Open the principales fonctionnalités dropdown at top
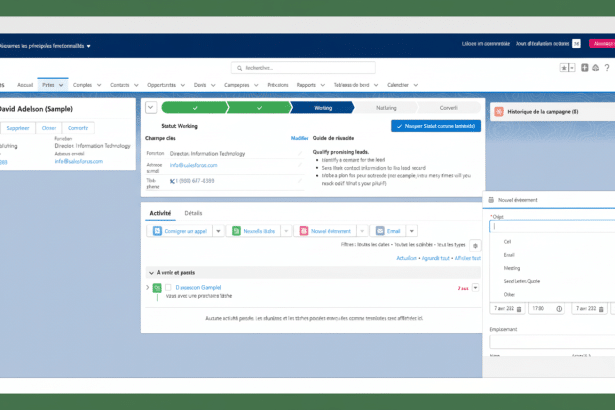 [88, 46]
